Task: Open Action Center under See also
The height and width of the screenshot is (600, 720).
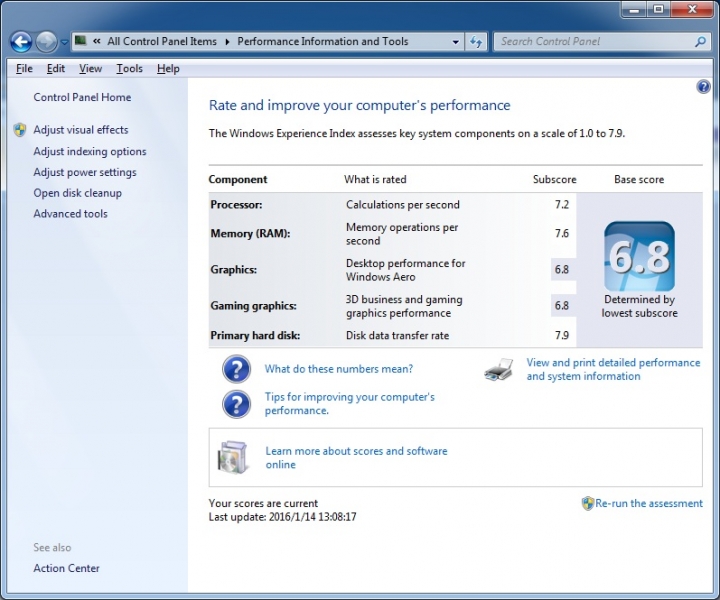Action: 66,568
